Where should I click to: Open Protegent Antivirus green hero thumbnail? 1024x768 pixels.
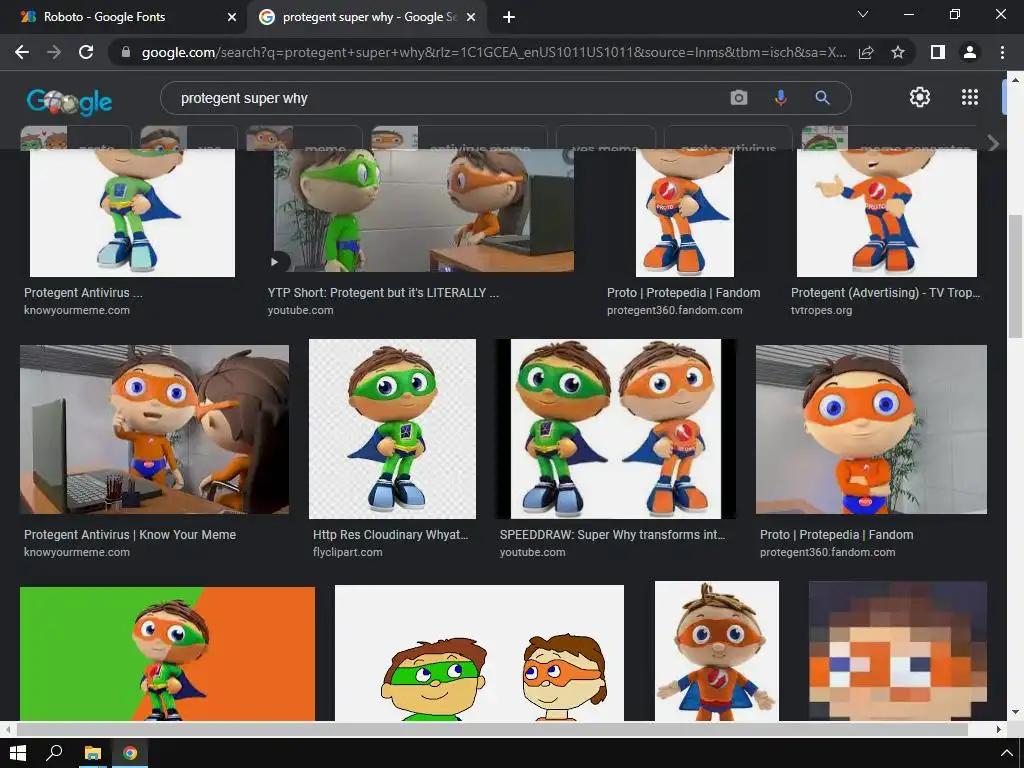tap(133, 213)
